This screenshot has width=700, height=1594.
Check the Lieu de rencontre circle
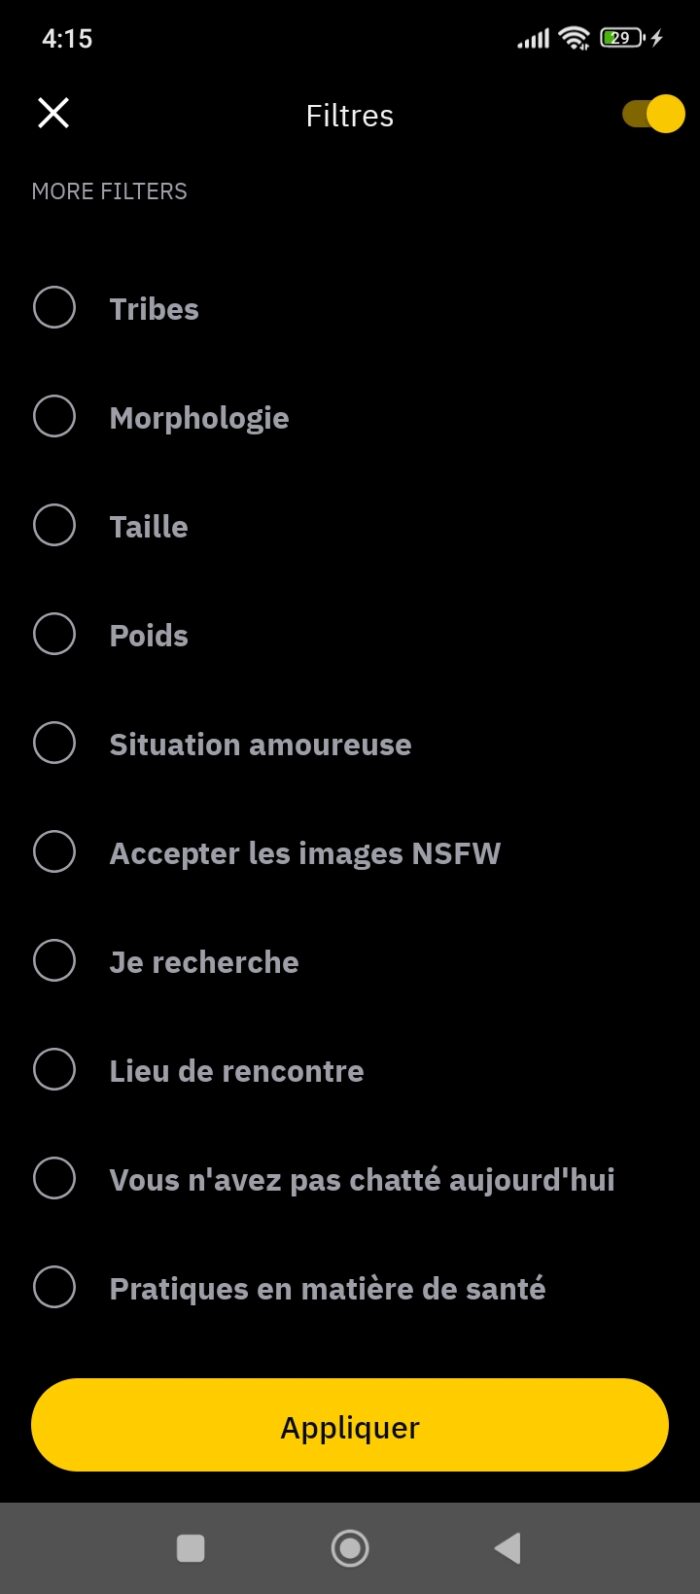click(x=54, y=1070)
